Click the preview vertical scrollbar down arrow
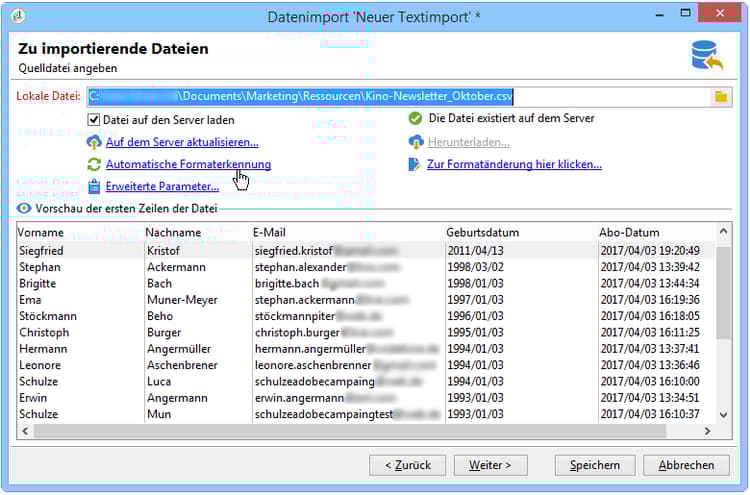The width and height of the screenshot is (750, 495). coord(723,415)
